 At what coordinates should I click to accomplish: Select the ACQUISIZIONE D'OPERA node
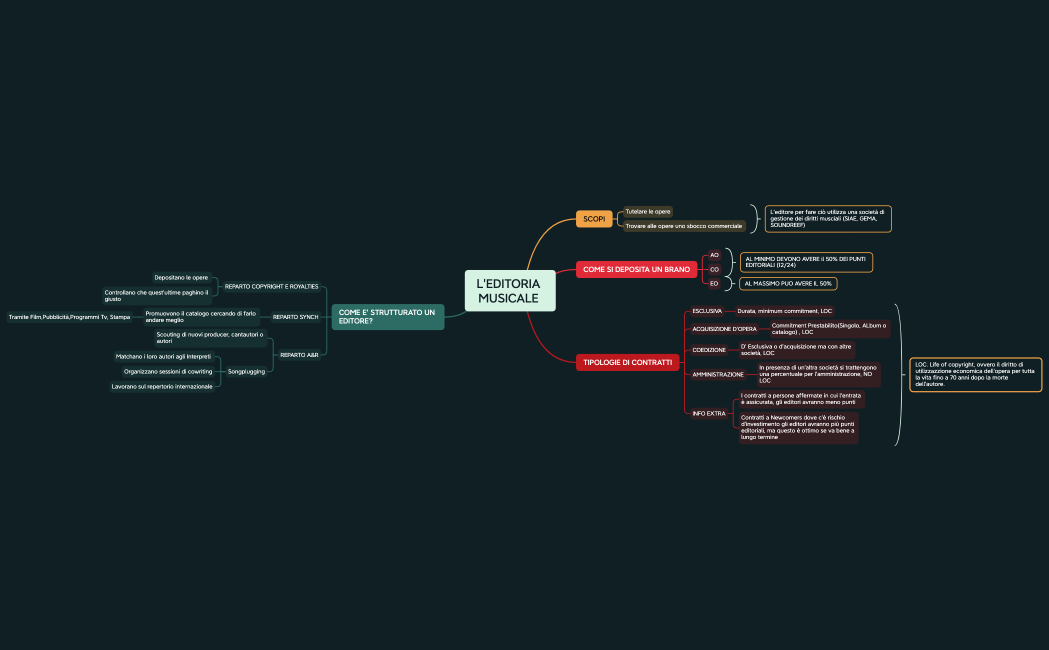[x=724, y=329]
